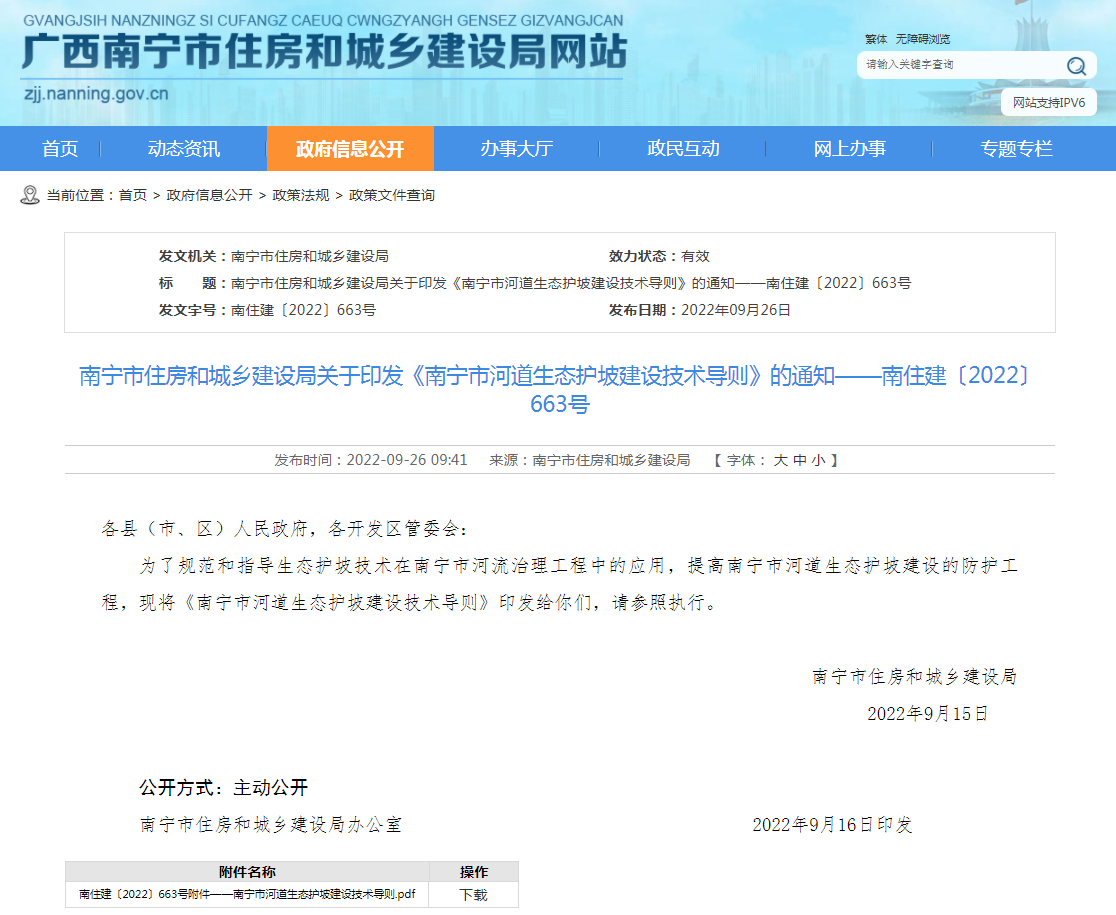The width and height of the screenshot is (1116, 915).
Task: Open the 政民互动 navigation tab
Action: click(683, 149)
